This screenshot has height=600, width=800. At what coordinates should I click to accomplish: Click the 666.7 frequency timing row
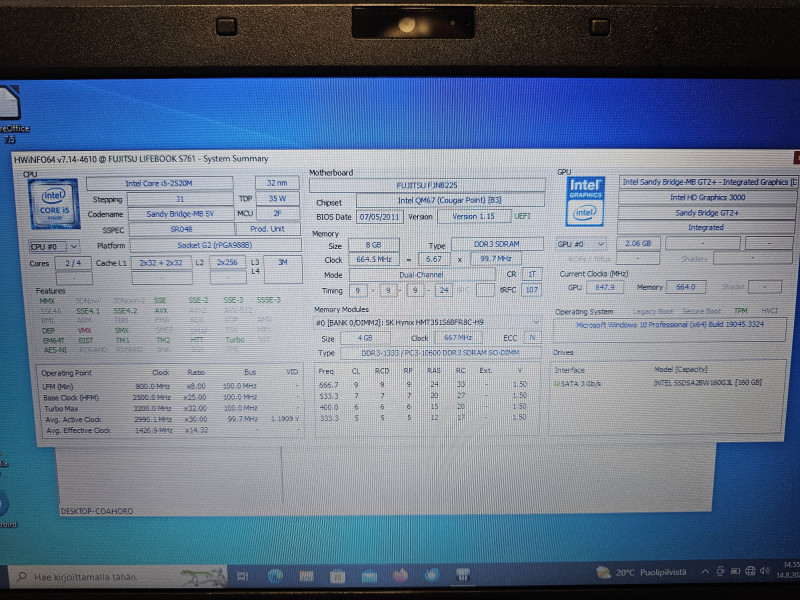(428, 384)
